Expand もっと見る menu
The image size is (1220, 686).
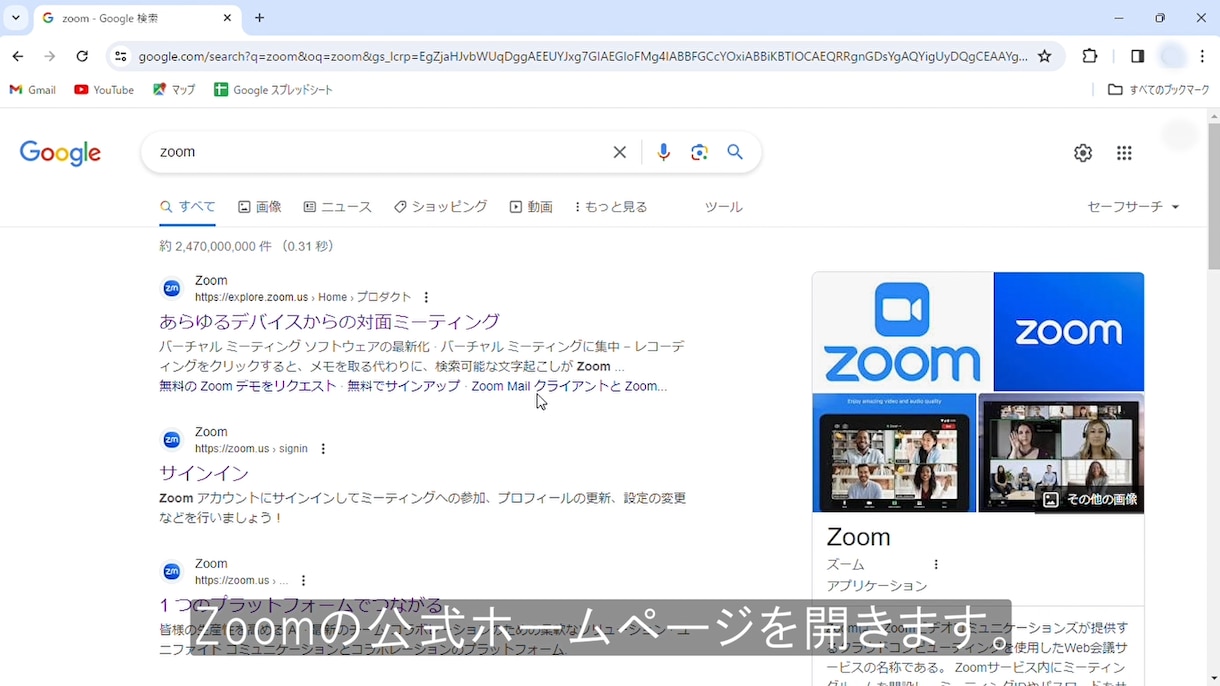point(611,207)
